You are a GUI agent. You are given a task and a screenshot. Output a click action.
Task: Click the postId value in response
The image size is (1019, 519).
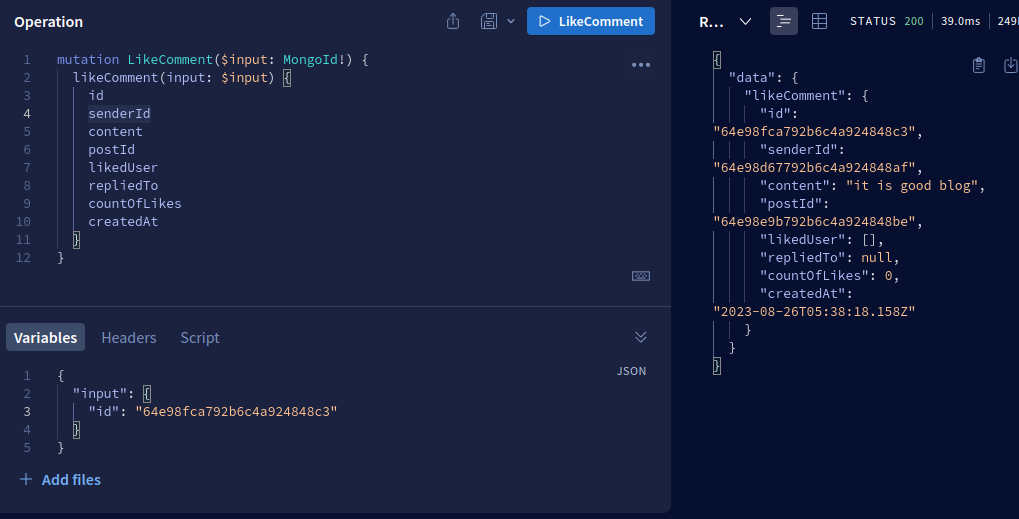coord(814,222)
